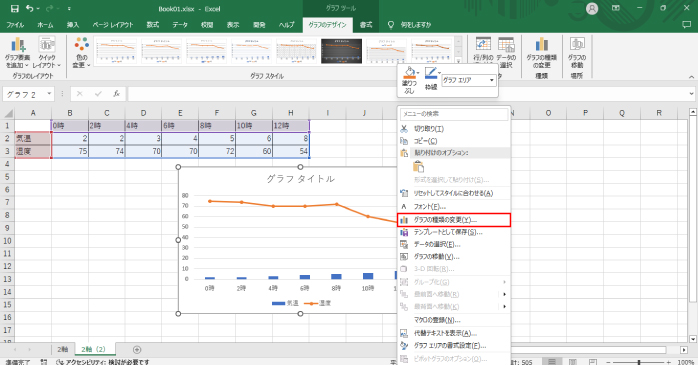Open Quick Layout (クイックレイアウト) gallery
Screen dimensions: 698x365
[47, 53]
